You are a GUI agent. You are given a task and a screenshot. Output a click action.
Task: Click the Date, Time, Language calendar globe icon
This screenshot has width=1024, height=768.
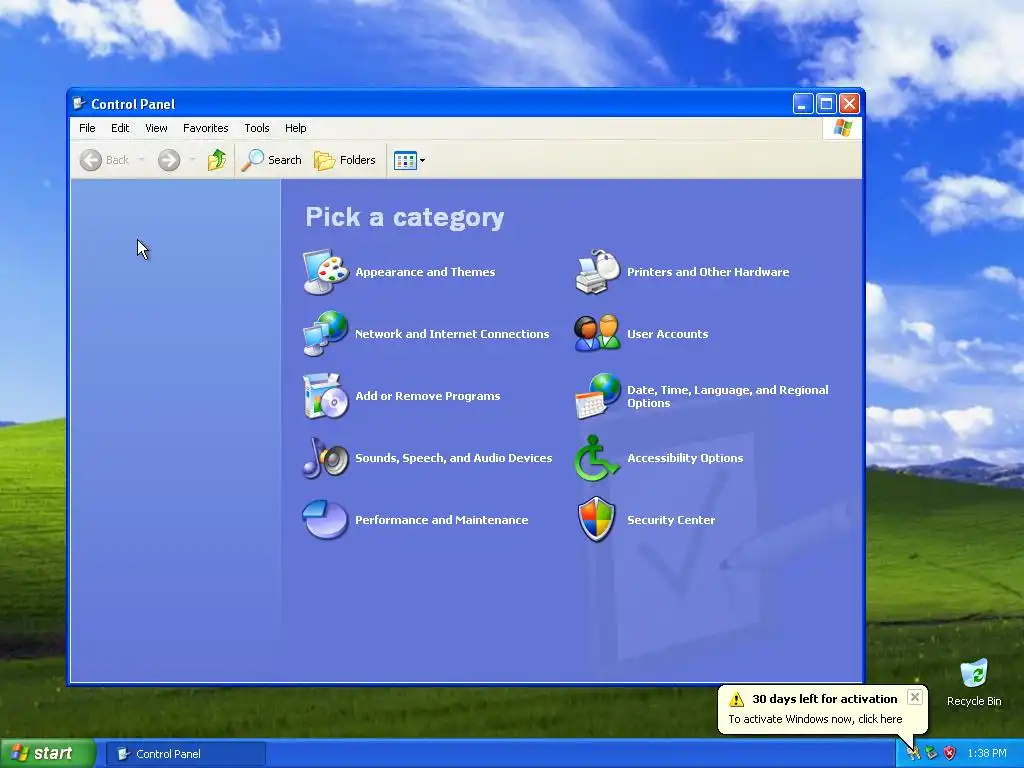[x=597, y=396]
